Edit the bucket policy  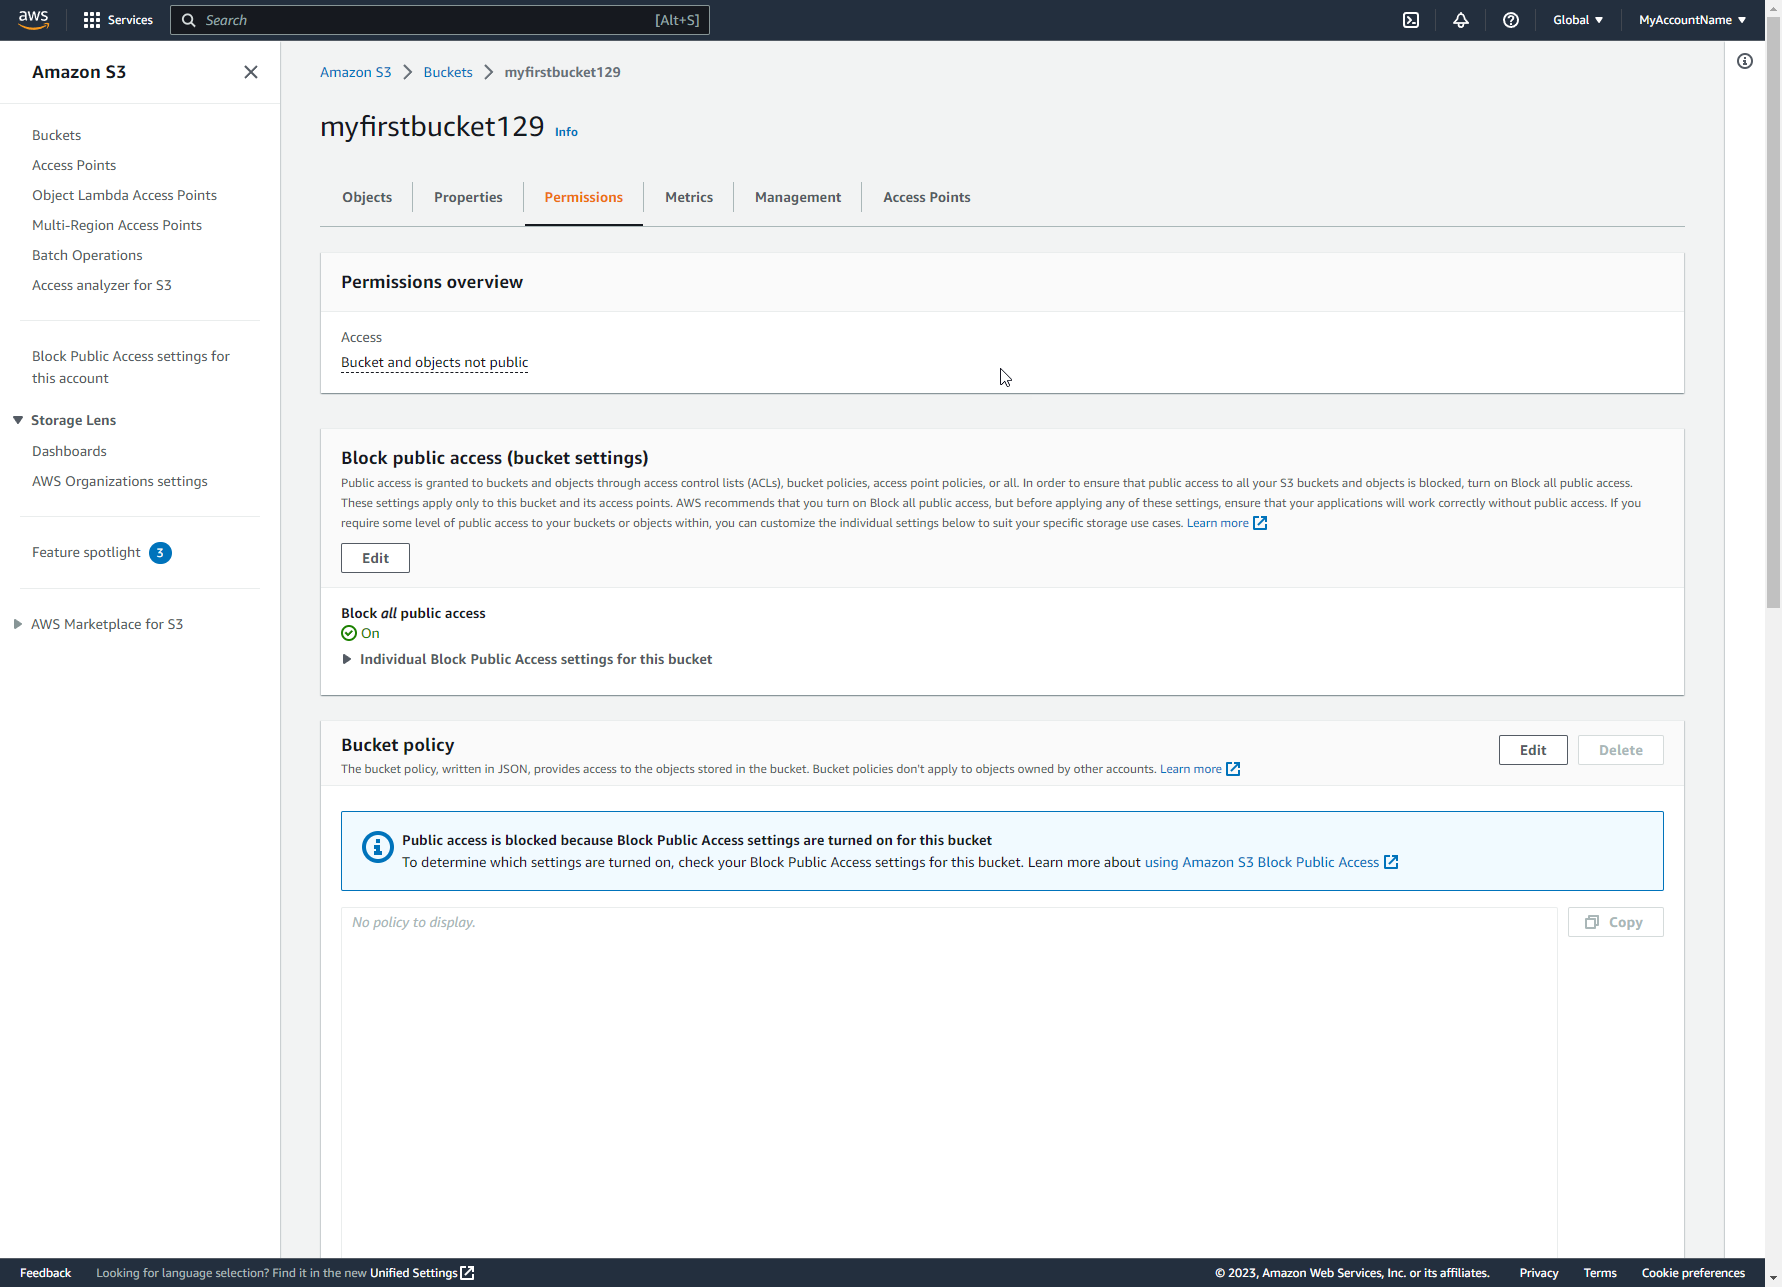1533,749
